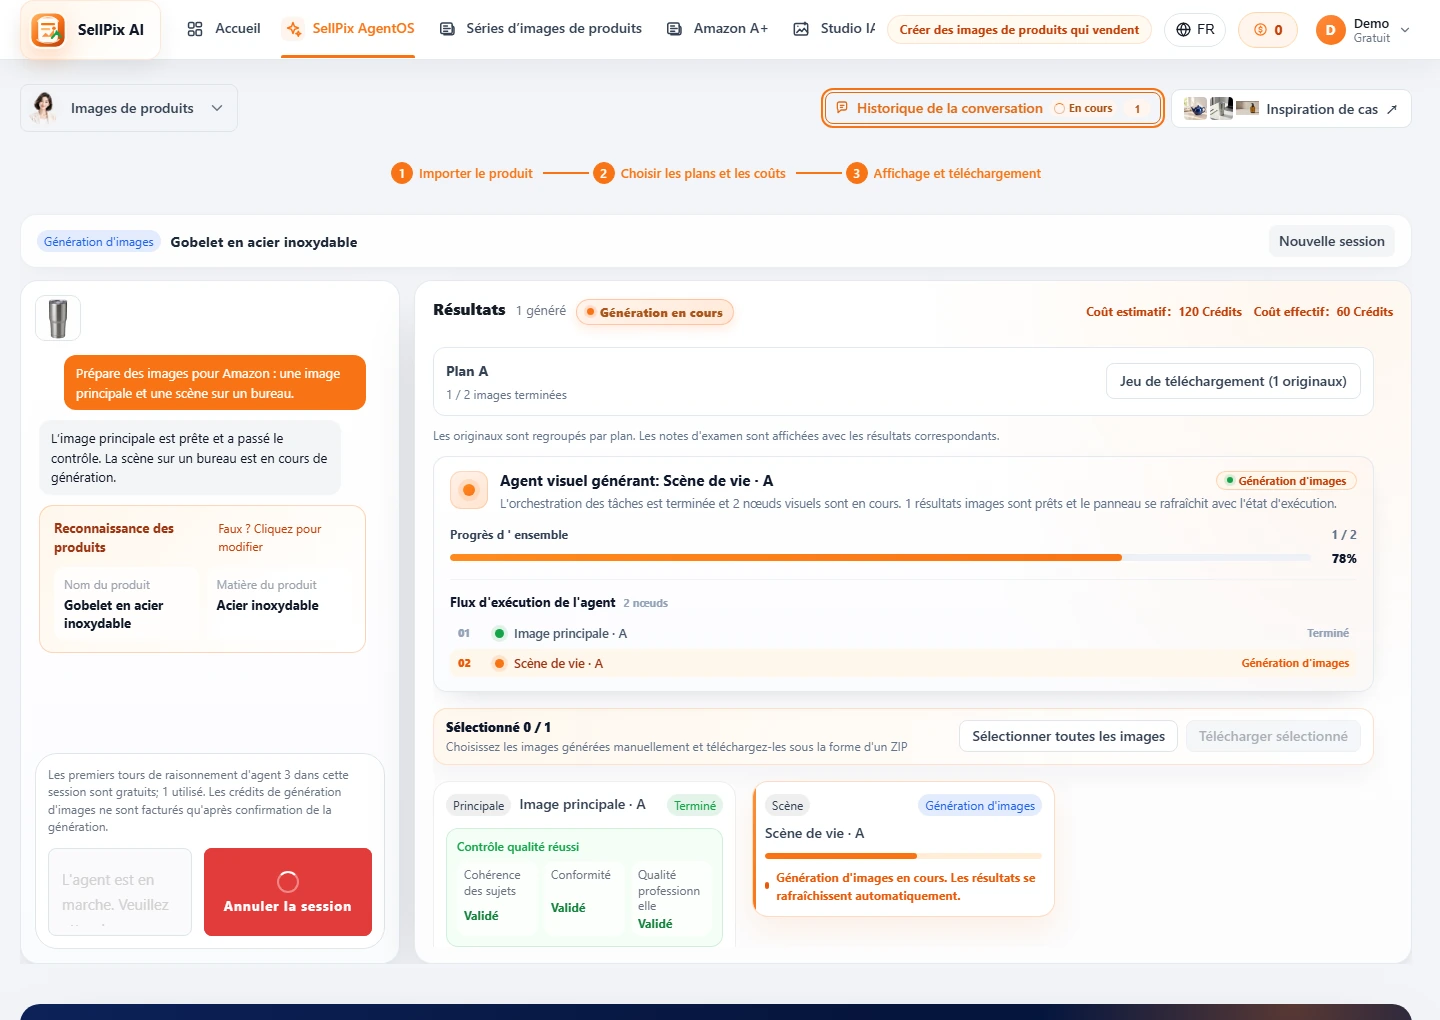
Task: Click 'Faux ? Cliquez pour modifier'
Action: pyautogui.click(x=270, y=538)
